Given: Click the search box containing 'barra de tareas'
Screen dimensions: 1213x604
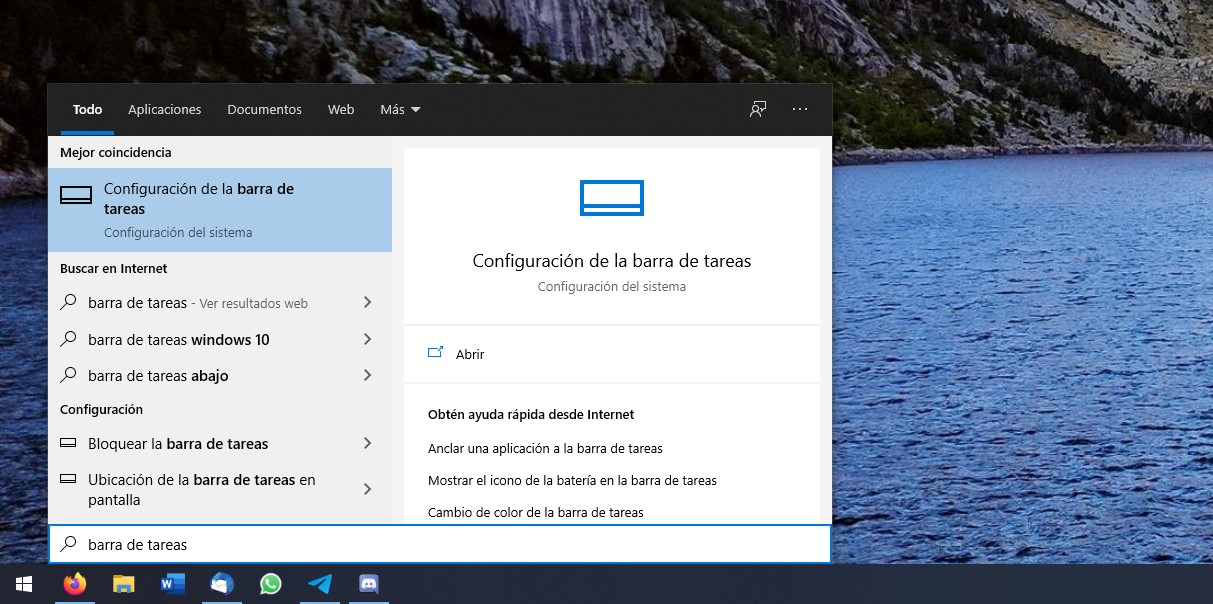Looking at the screenshot, I should (x=440, y=545).
